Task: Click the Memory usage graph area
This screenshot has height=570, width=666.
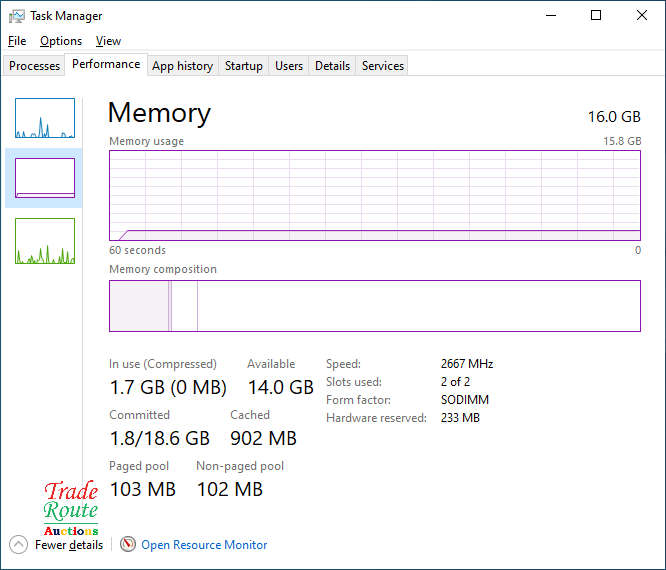Action: coord(375,195)
